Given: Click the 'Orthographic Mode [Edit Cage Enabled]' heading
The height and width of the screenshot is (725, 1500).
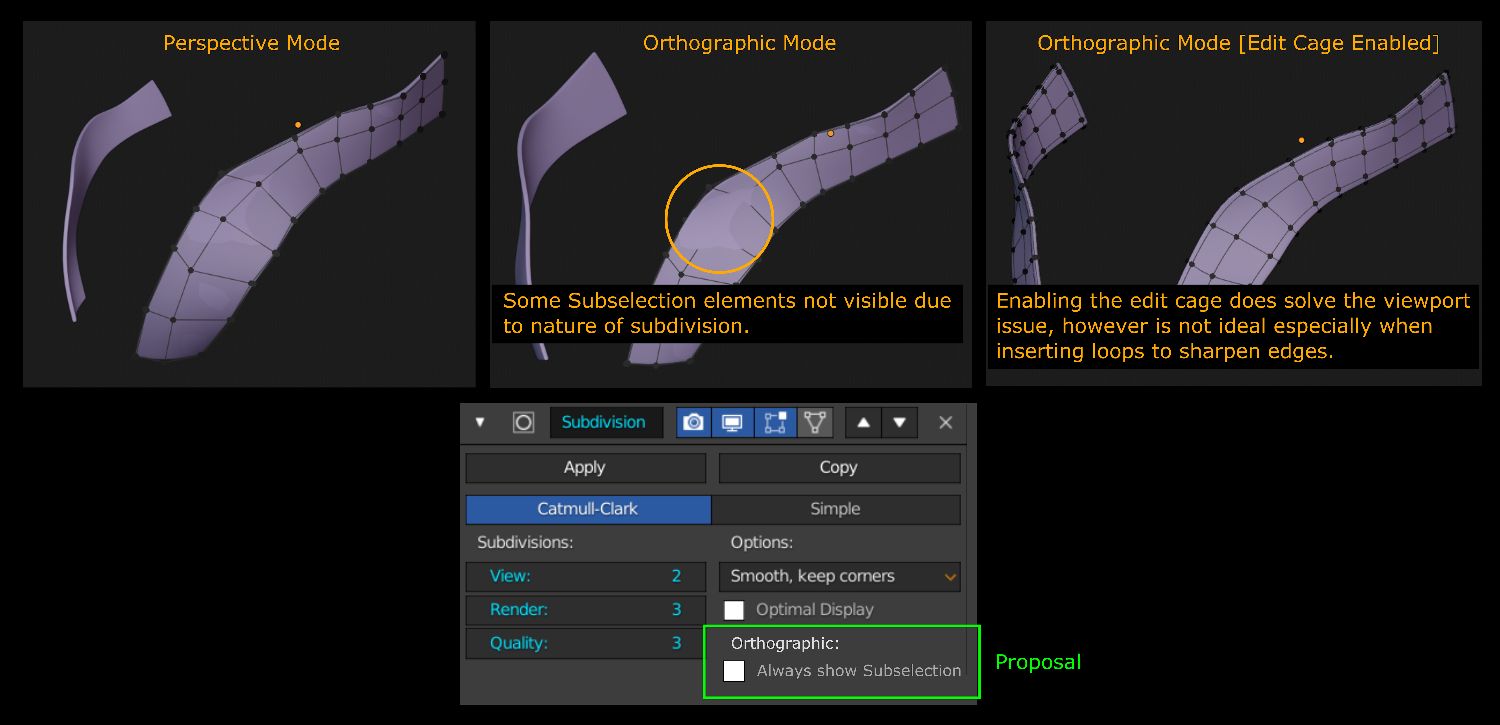Looking at the screenshot, I should 1238,43.
